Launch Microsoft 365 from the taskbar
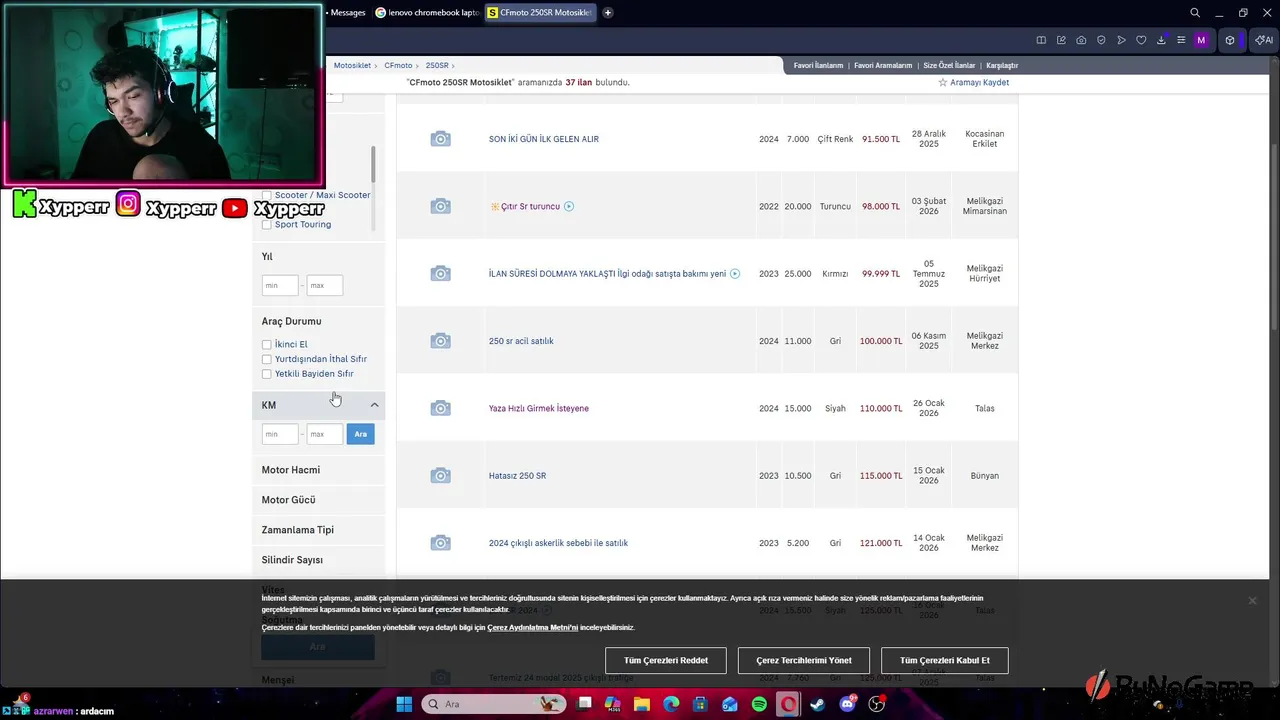This screenshot has height=720, width=1280. pyautogui.click(x=613, y=704)
